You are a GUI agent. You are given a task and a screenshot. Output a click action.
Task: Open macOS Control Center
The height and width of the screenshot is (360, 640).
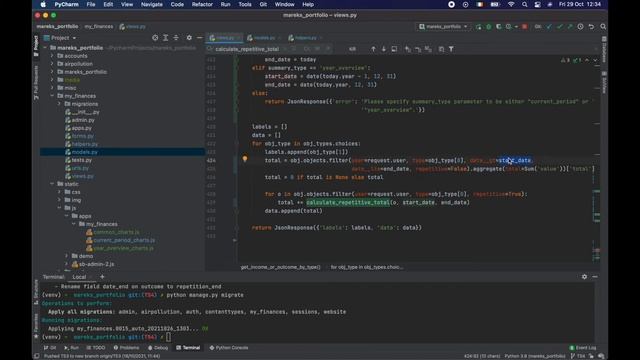tap(538, 4)
